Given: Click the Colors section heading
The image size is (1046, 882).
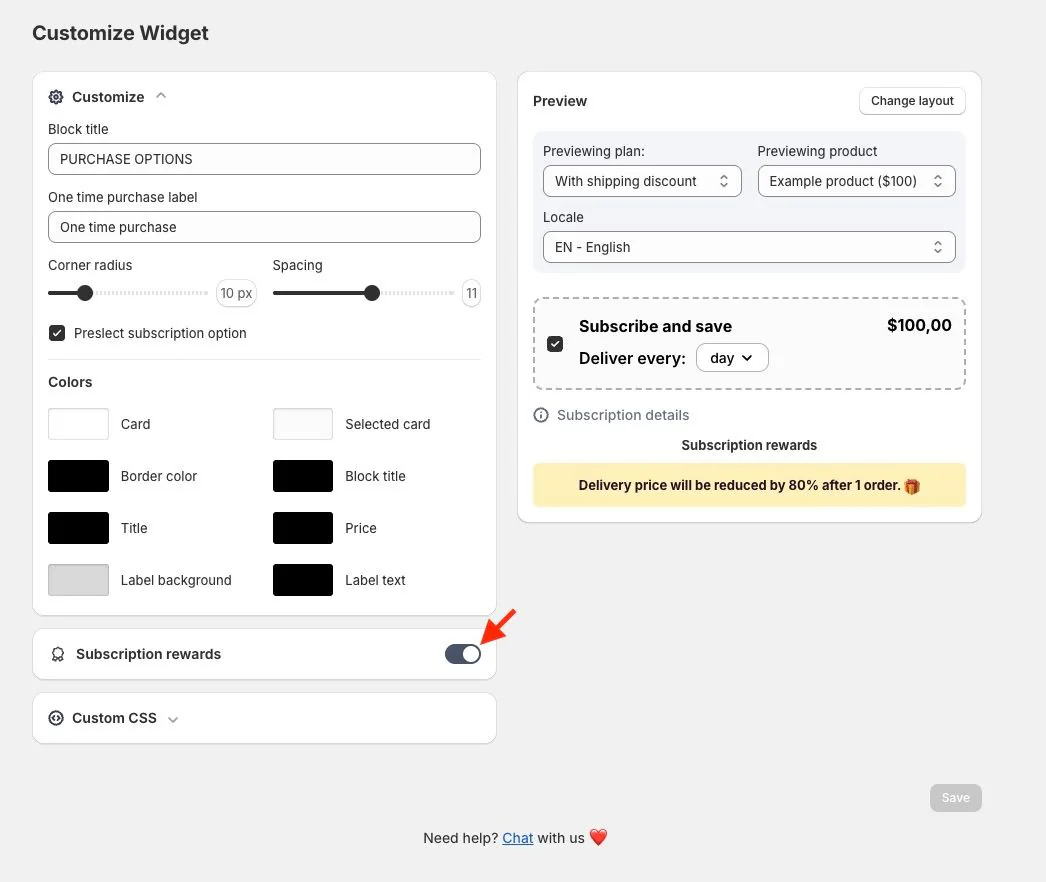Looking at the screenshot, I should coord(70,382).
